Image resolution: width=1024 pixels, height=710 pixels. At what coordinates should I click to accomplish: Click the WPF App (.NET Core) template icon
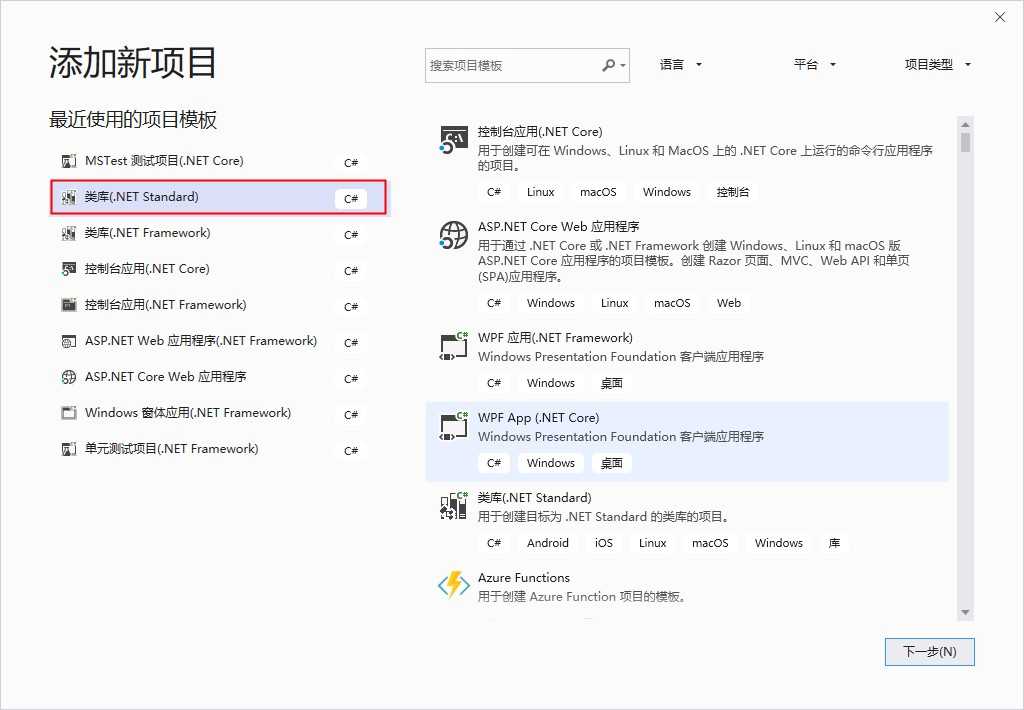pos(454,426)
